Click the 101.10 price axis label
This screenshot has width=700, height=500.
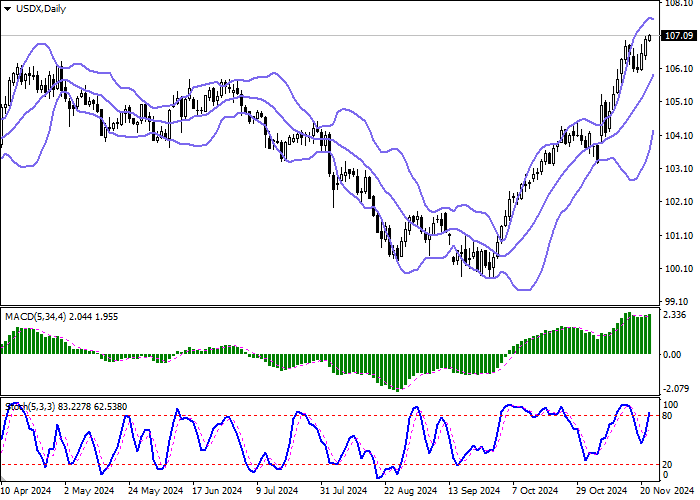[x=679, y=235]
